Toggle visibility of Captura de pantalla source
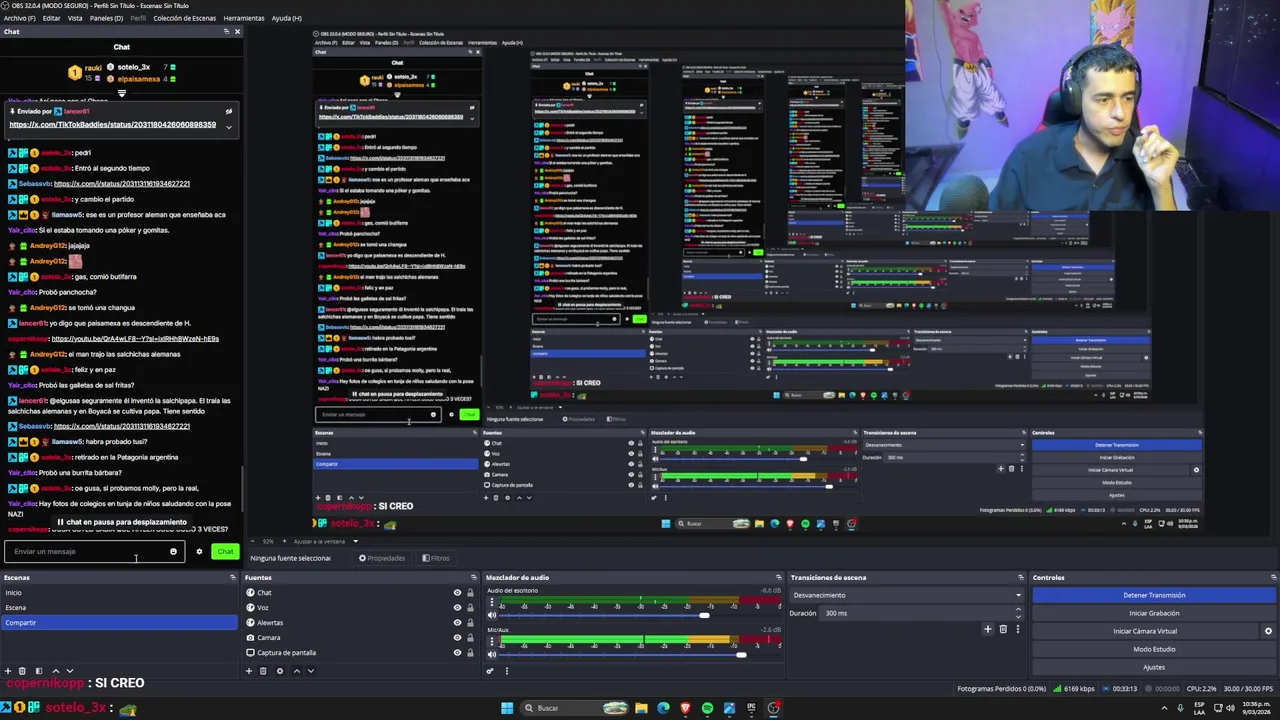 [x=458, y=652]
